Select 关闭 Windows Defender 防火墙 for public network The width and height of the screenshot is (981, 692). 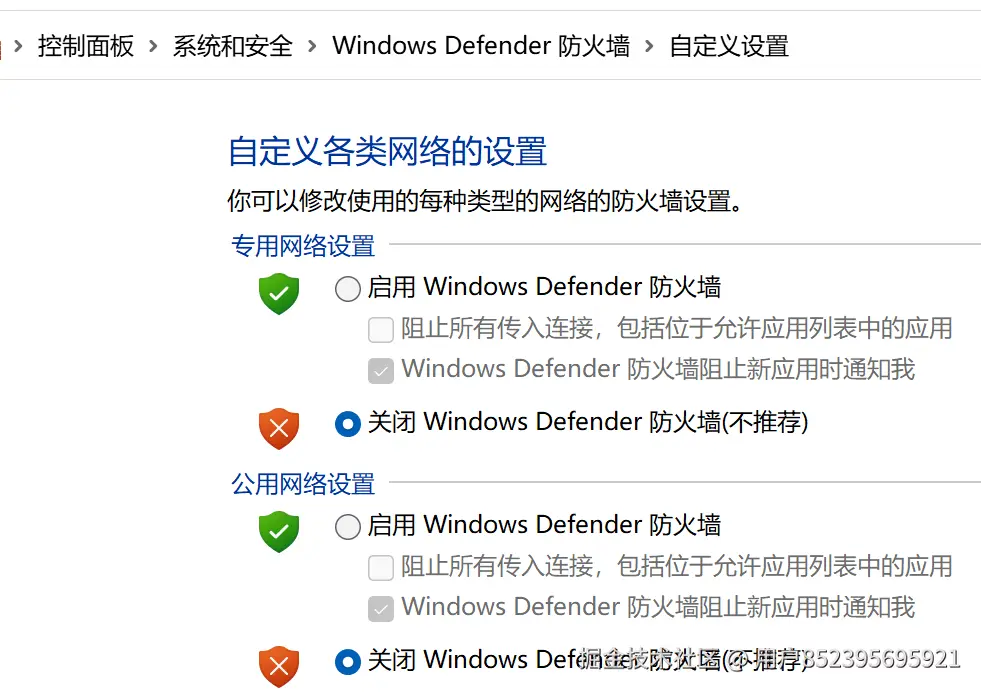pos(347,661)
